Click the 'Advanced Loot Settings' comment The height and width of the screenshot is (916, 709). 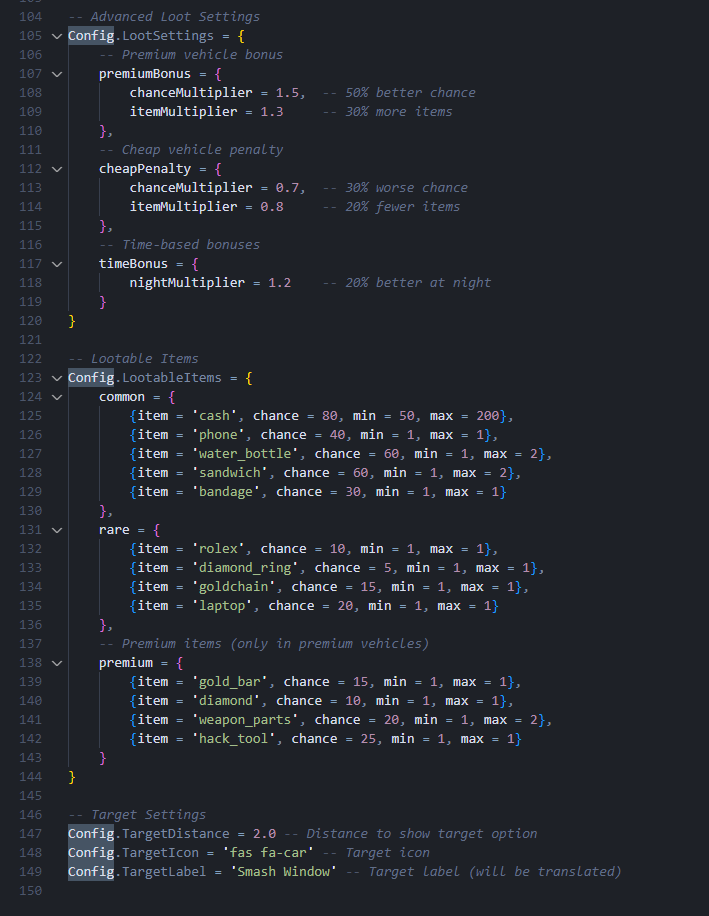click(x=175, y=17)
